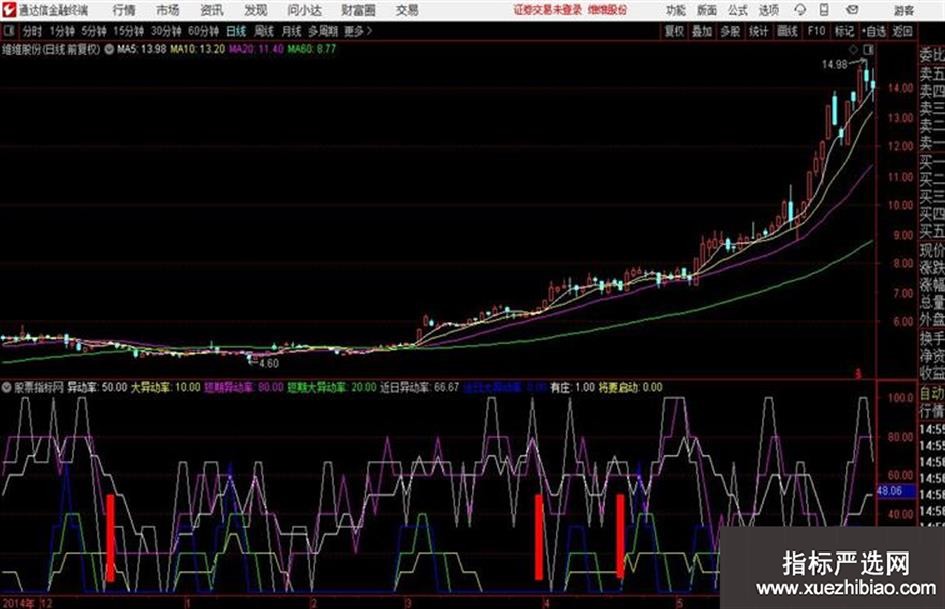Switch to the 30分钟 period tab

pos(166,31)
